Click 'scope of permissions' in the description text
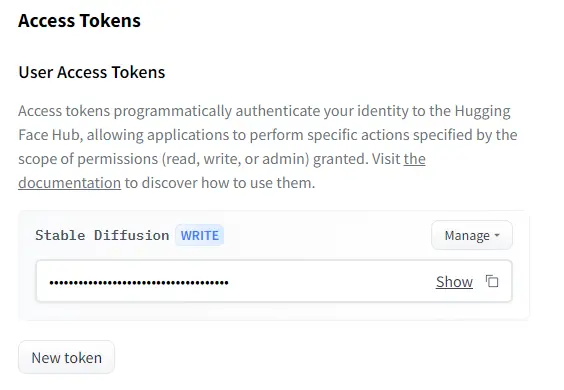Viewport: 564px width, 390px height. click(88, 159)
